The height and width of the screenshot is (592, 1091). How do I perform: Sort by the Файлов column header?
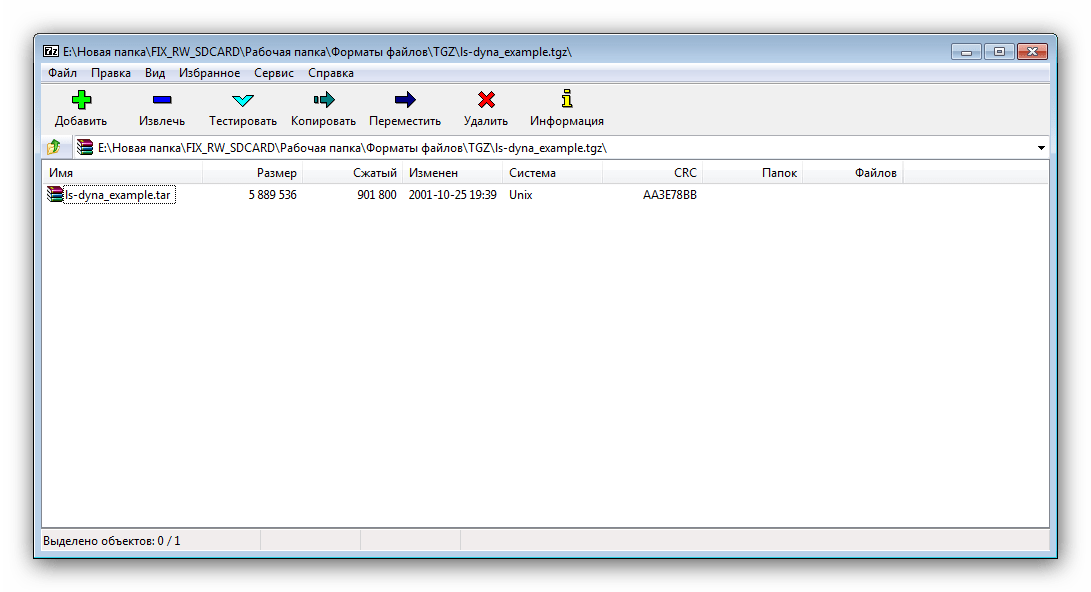click(x=853, y=173)
